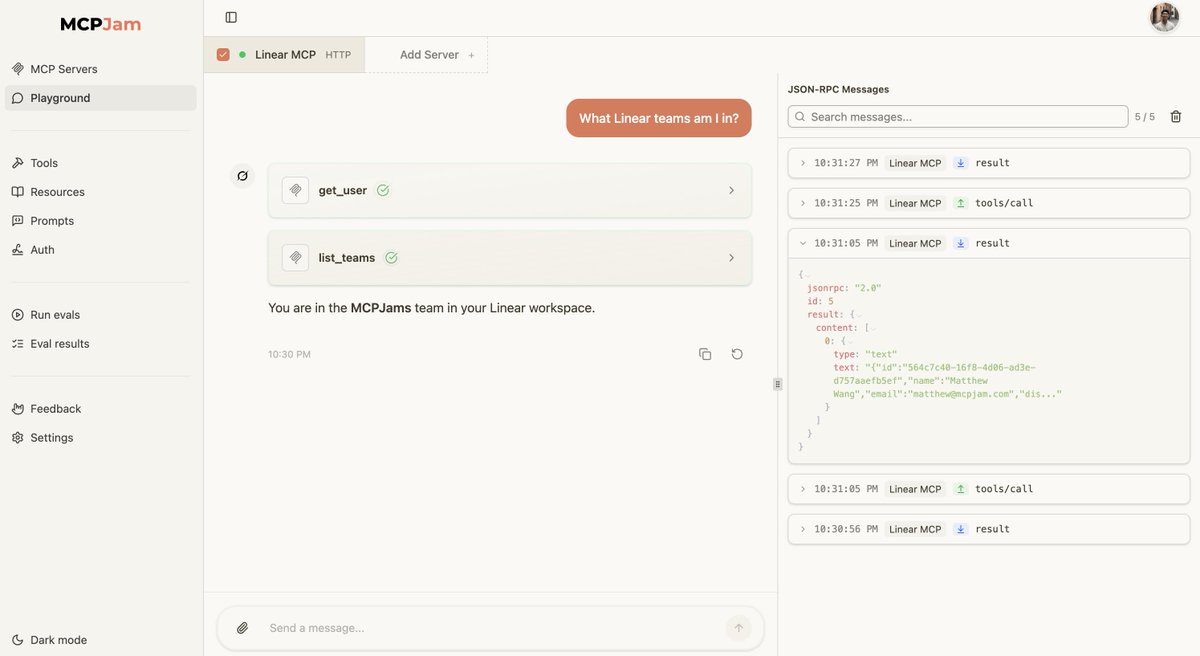Click the search icon in the messages search
Image resolution: width=1200 pixels, height=656 pixels.
point(799,117)
